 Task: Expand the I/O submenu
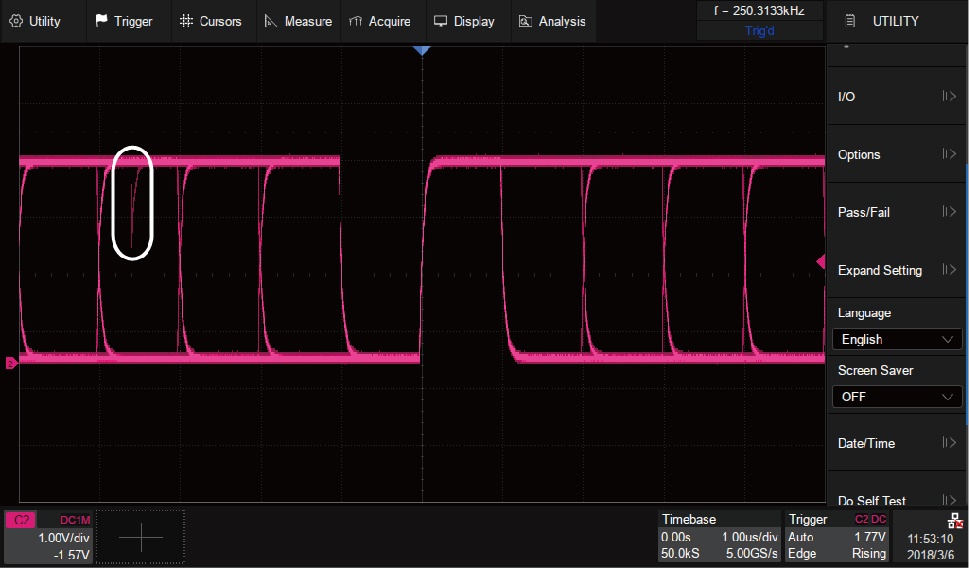tap(897, 97)
